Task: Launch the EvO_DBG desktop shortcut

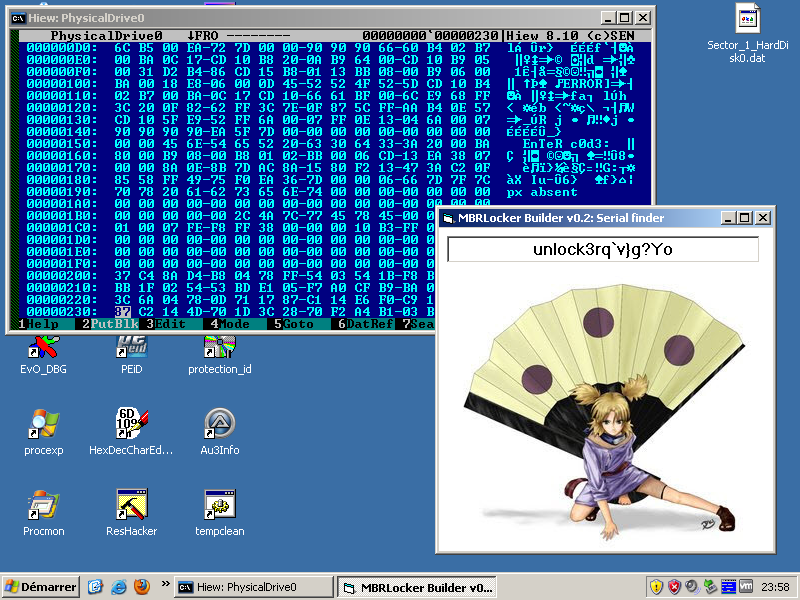Action: pos(43,355)
